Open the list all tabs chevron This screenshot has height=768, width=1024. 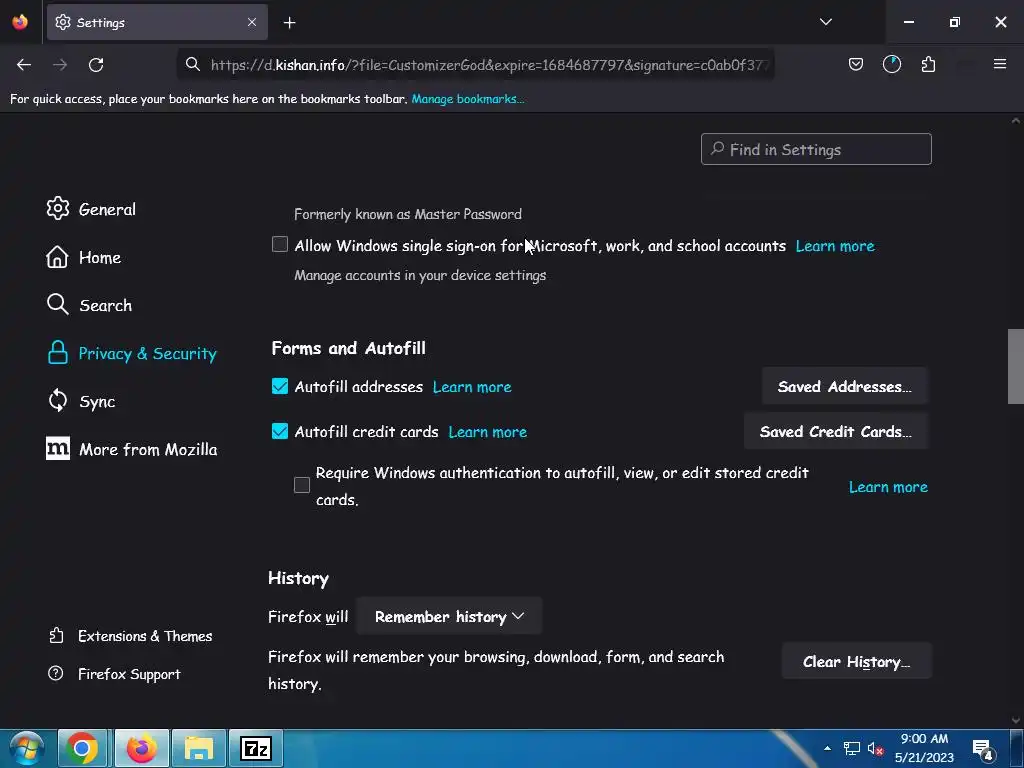coord(825,22)
